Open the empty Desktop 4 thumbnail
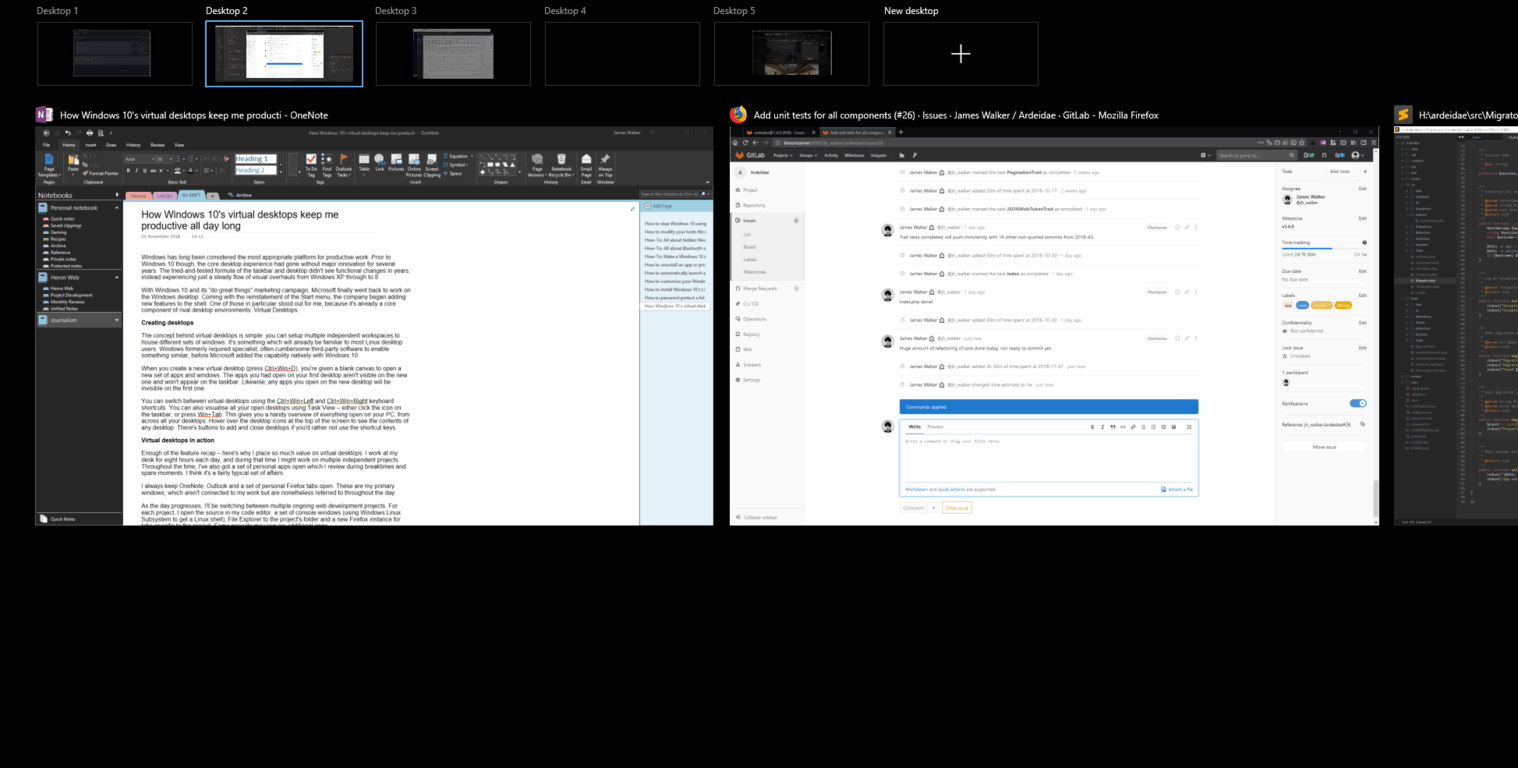 622,54
